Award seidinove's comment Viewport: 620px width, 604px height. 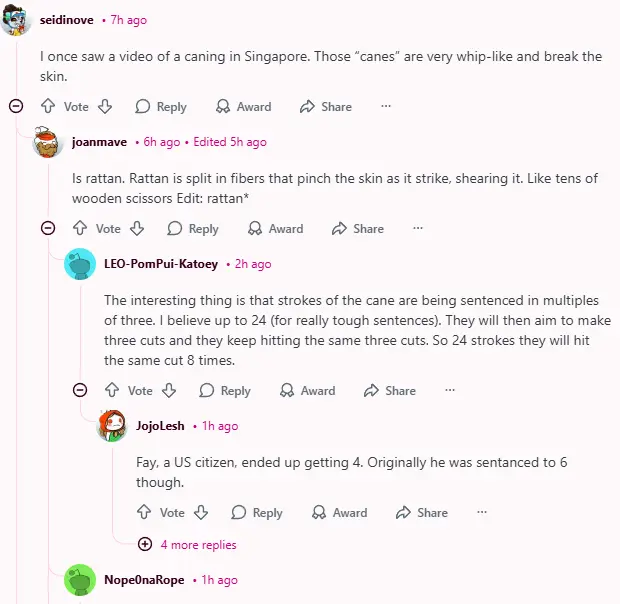[x=243, y=107]
